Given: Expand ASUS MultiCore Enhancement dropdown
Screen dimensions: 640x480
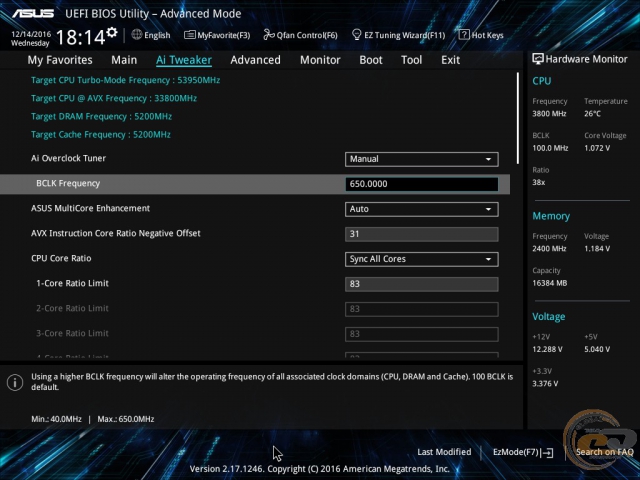Looking at the screenshot, I should pyautogui.click(x=421, y=209).
